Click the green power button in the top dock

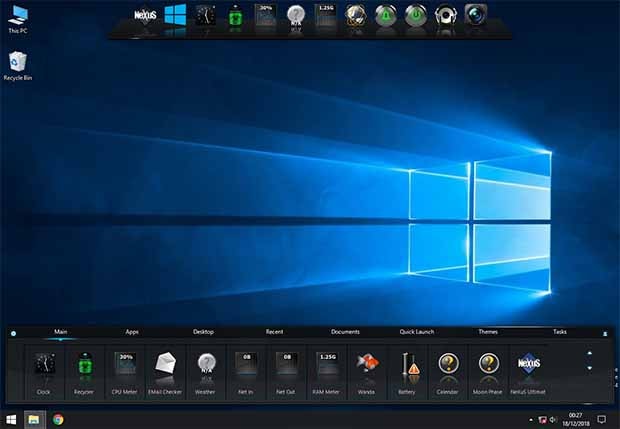click(416, 16)
